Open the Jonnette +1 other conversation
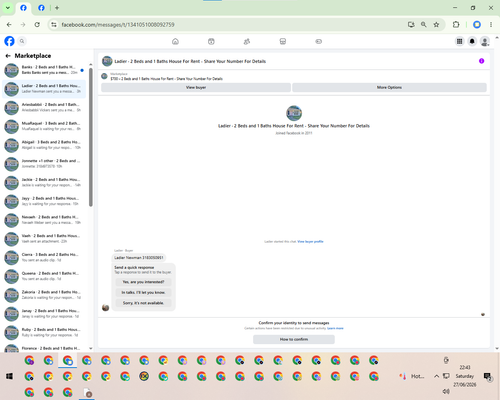The height and width of the screenshot is (400, 500). pos(44,164)
